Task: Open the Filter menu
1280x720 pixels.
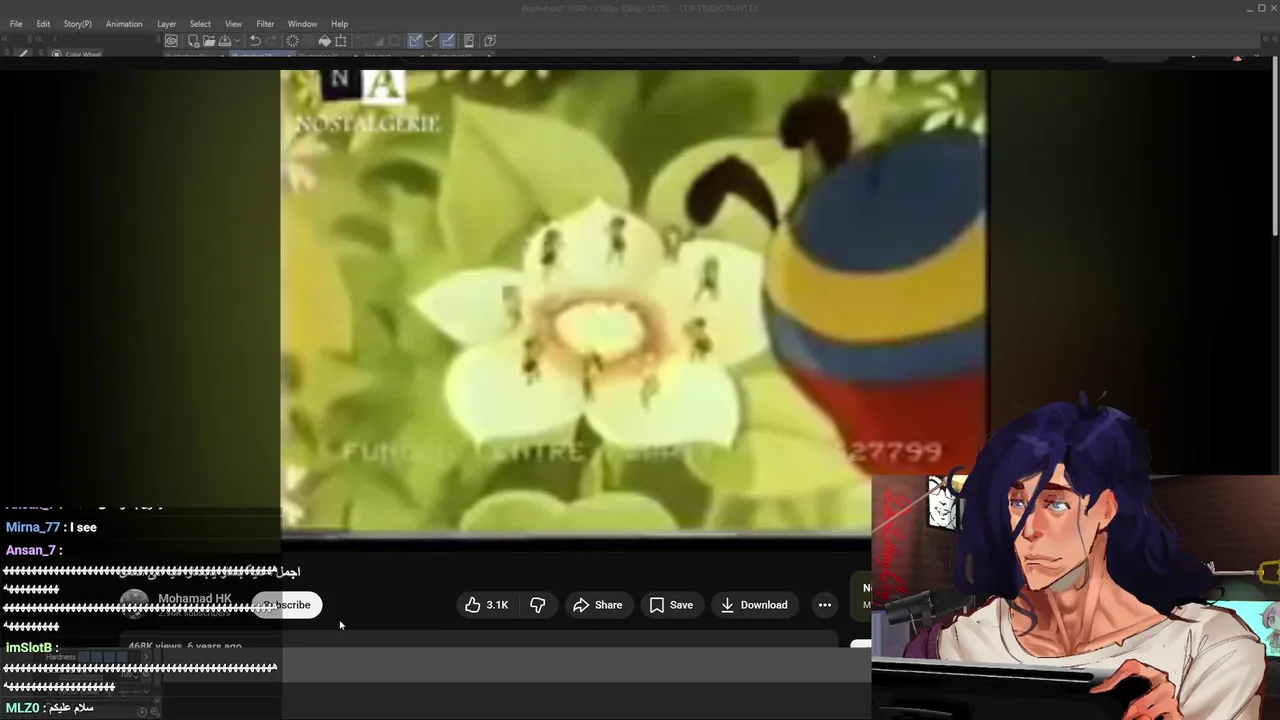Action: coord(265,24)
